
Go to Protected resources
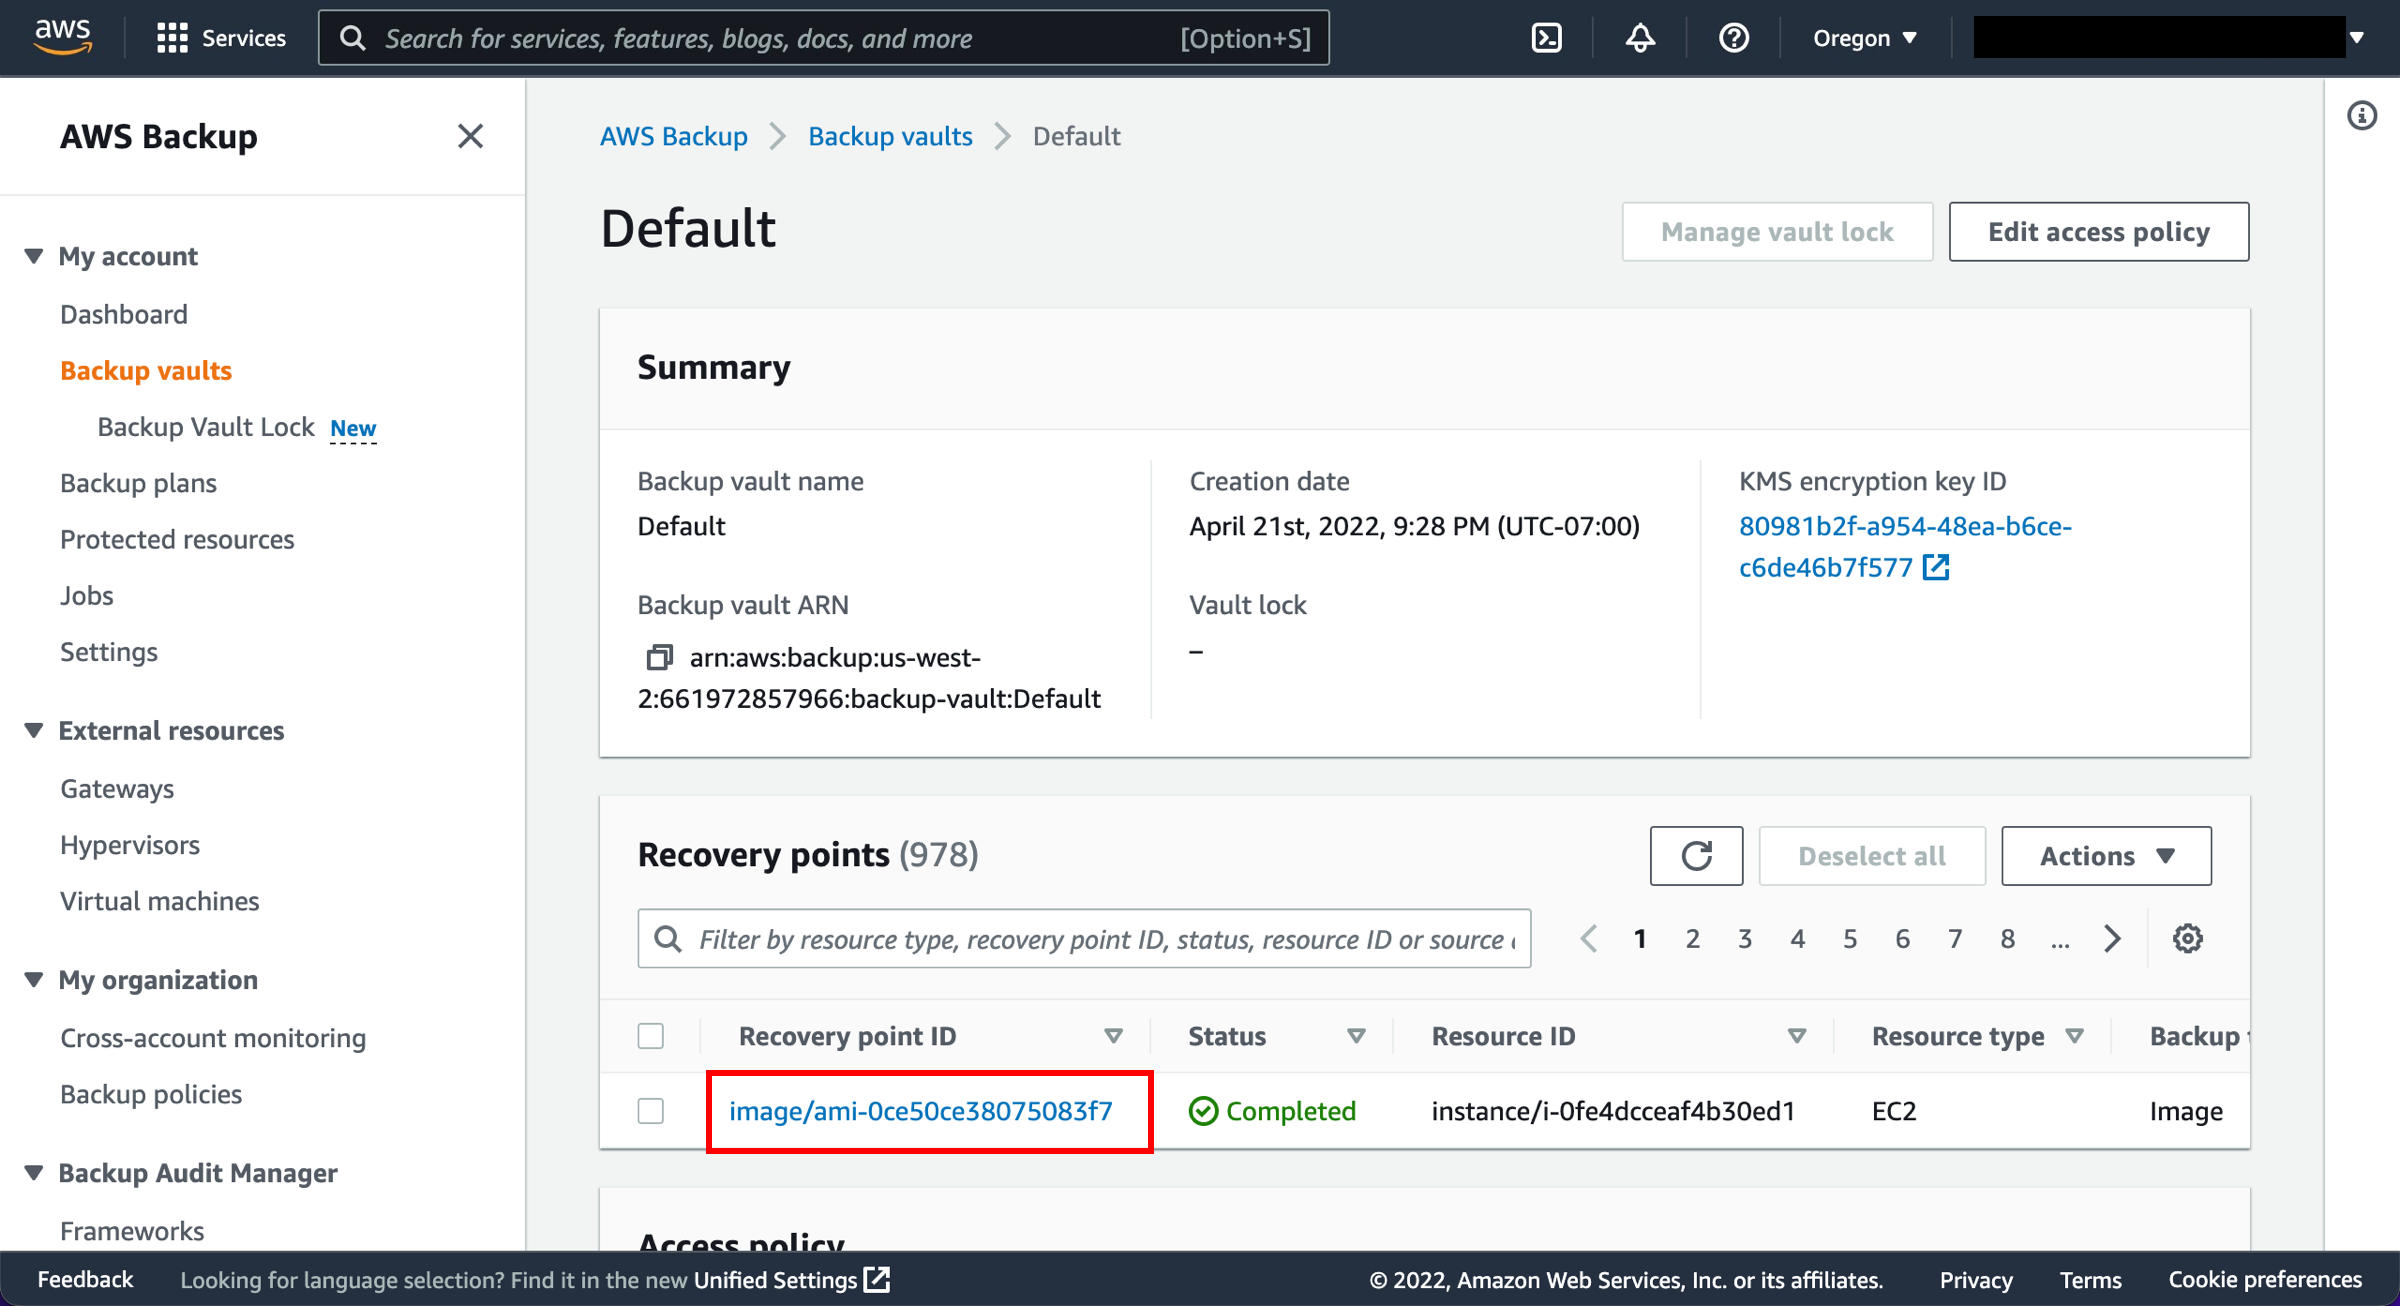(x=177, y=539)
